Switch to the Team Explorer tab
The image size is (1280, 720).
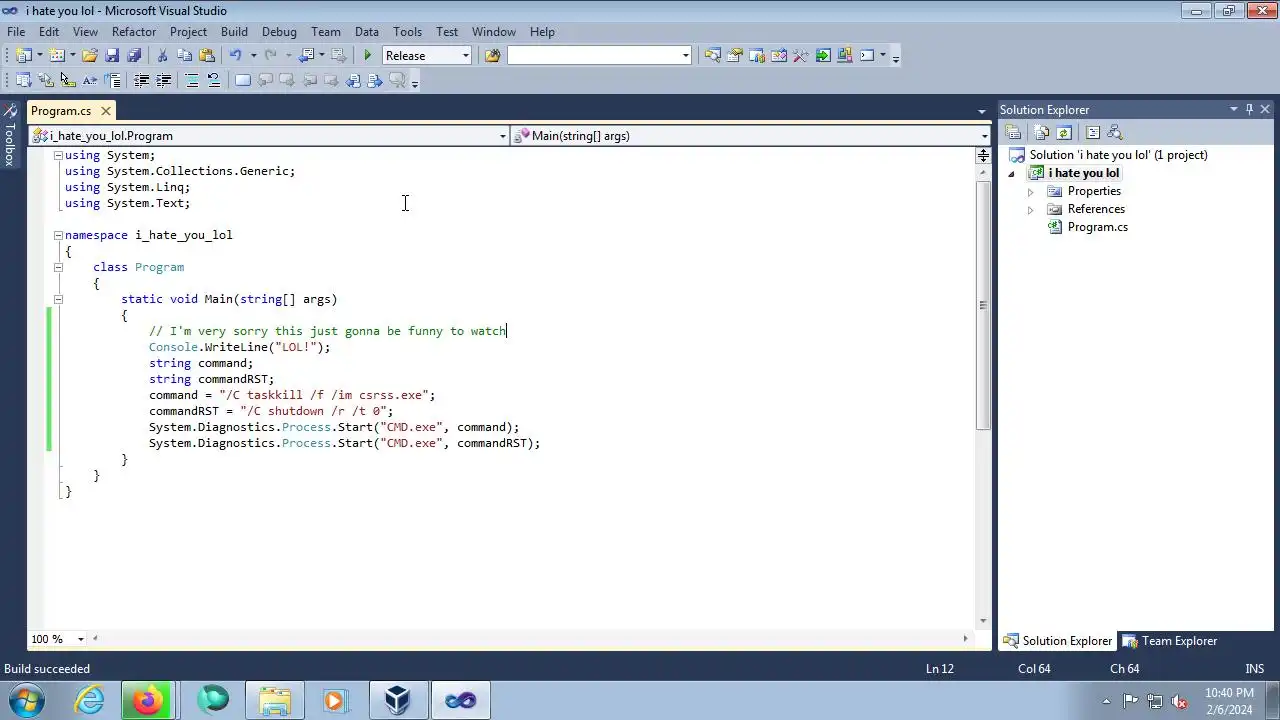coord(1169,641)
